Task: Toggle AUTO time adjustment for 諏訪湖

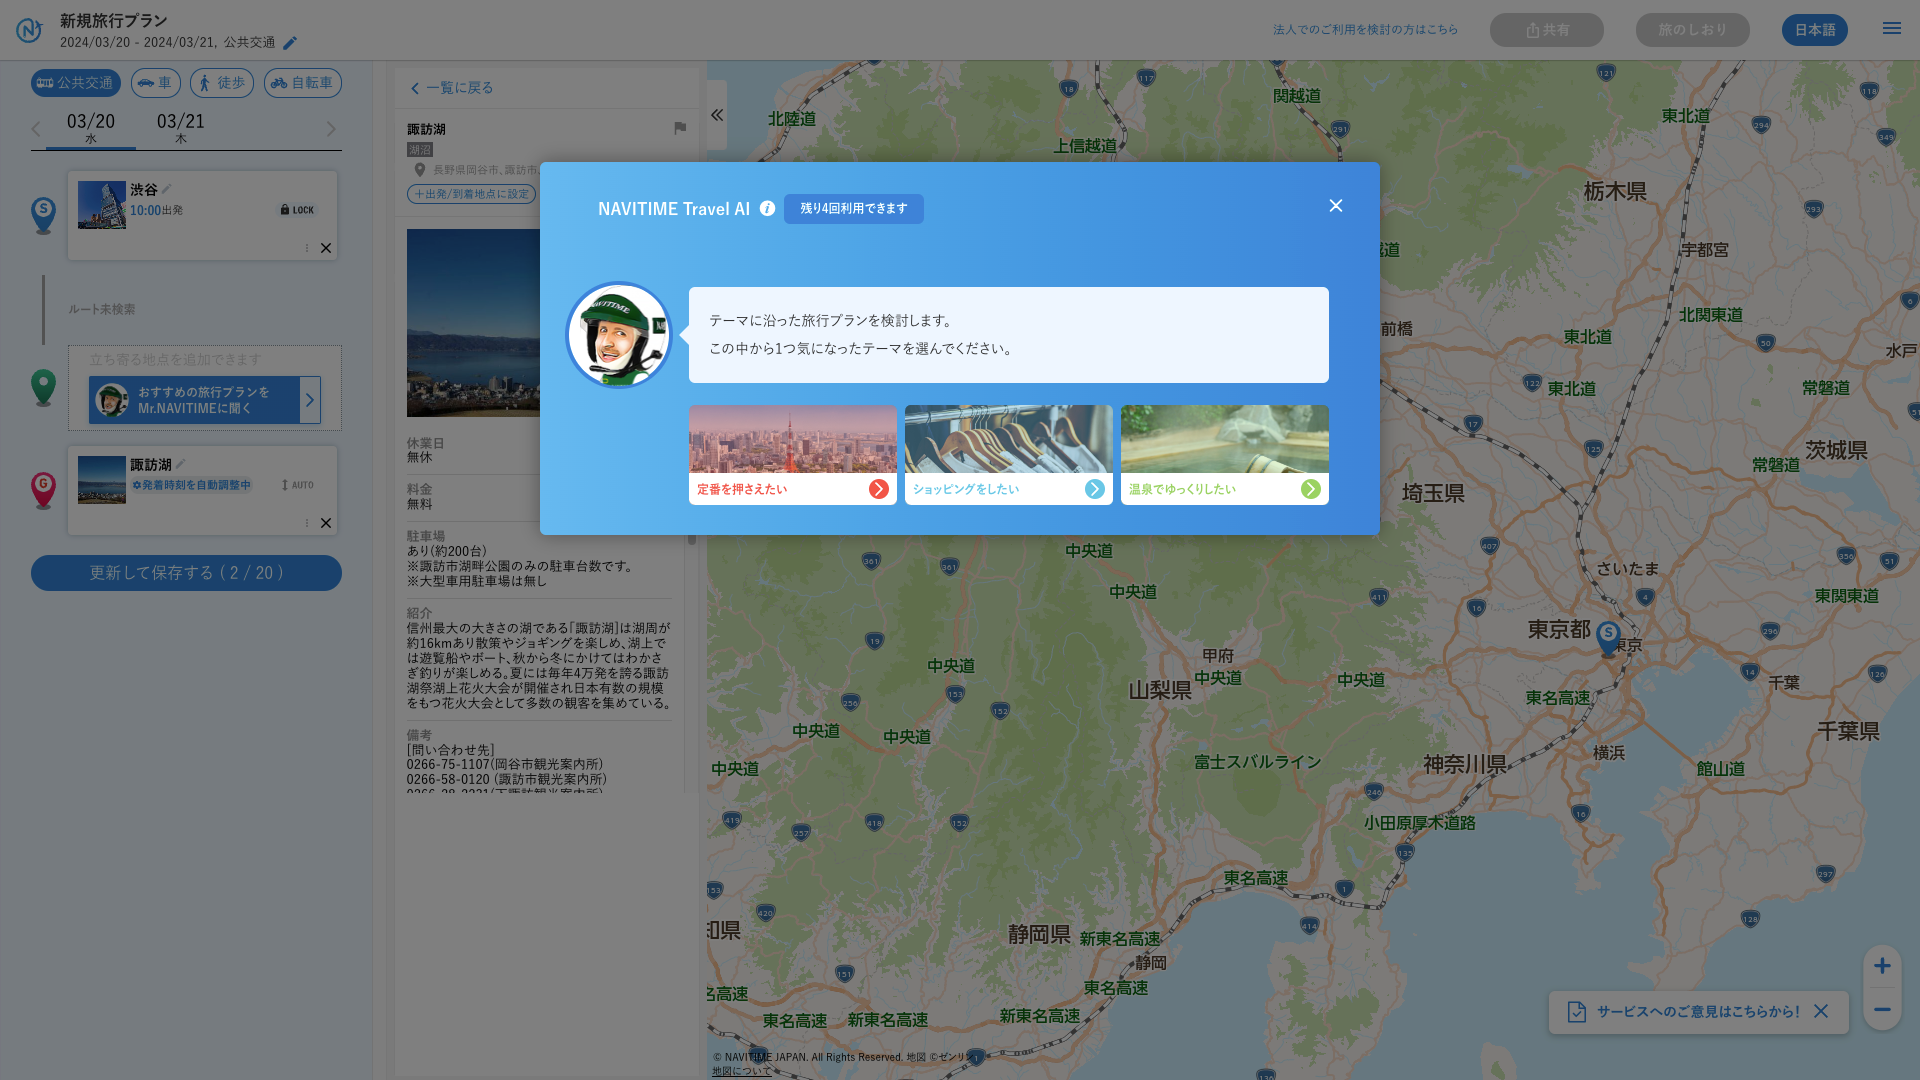Action: click(297, 485)
